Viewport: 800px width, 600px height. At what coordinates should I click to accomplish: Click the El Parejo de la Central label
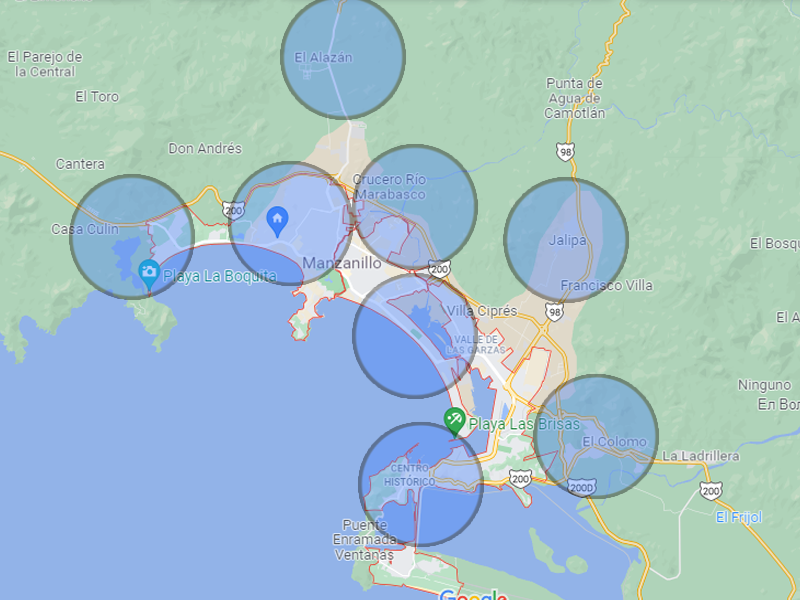coord(45,64)
